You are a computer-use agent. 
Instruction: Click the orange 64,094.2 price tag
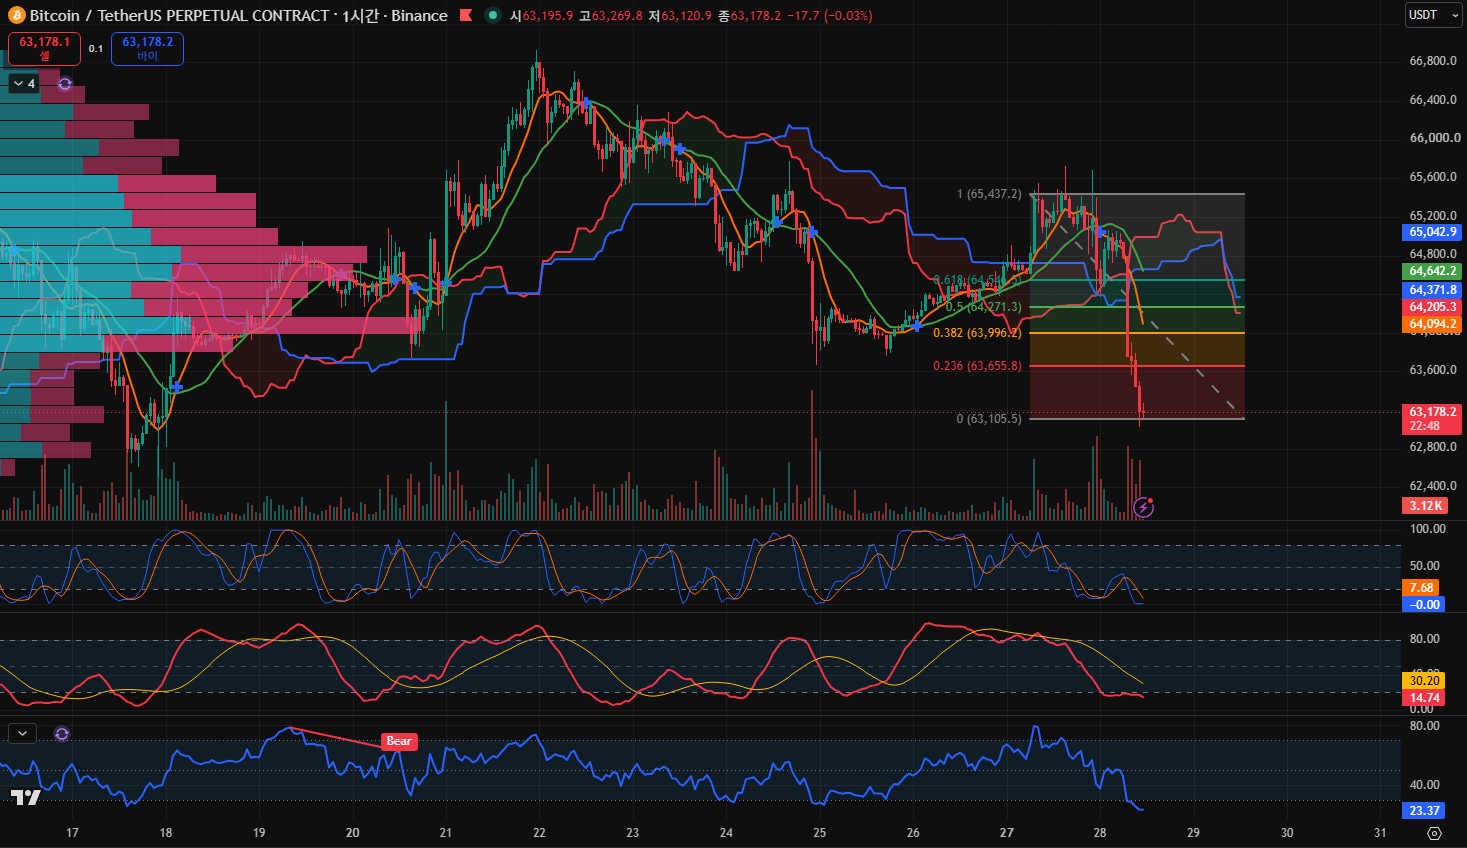click(1433, 324)
